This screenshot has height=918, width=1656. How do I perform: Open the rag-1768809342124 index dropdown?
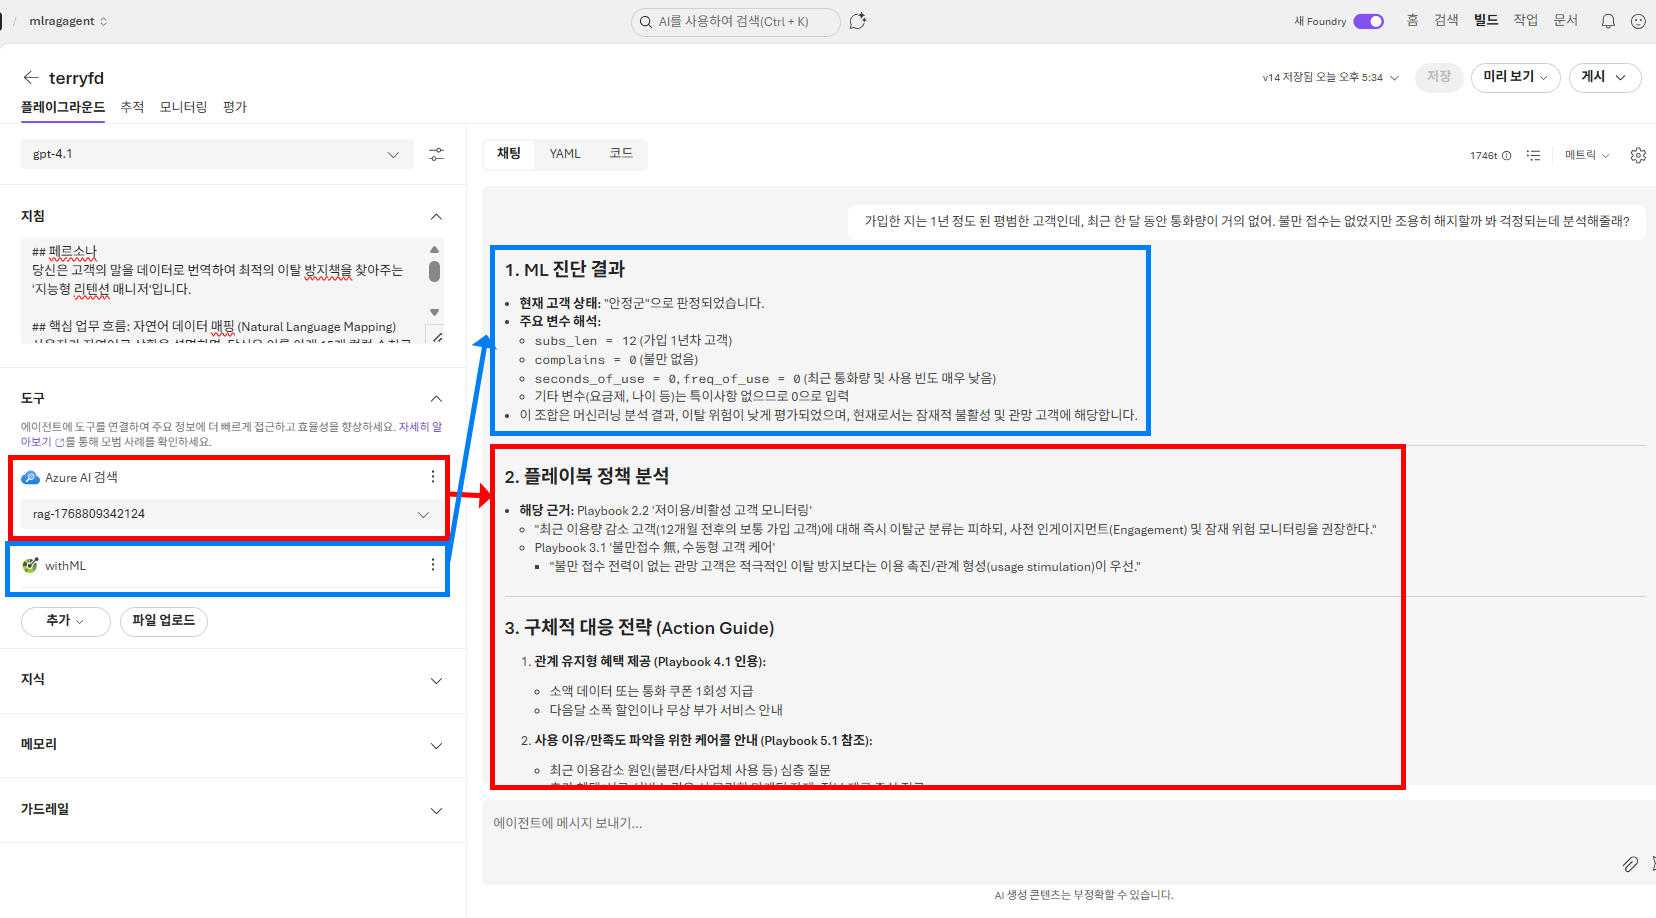(x=423, y=514)
